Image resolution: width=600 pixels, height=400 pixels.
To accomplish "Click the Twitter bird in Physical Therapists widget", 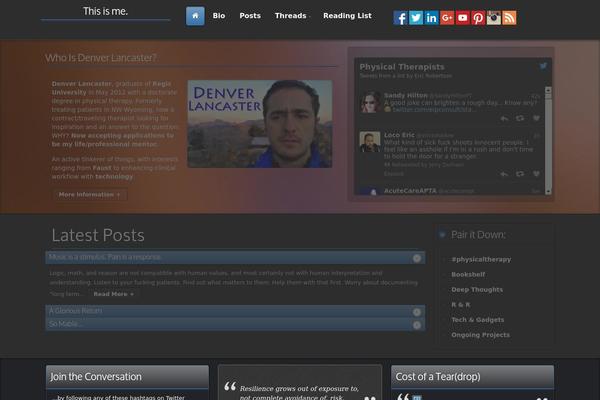I will click(x=543, y=66).
